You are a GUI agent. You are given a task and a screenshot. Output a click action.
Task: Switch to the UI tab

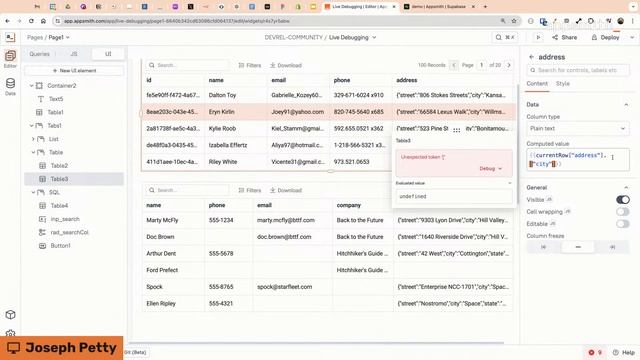108,54
